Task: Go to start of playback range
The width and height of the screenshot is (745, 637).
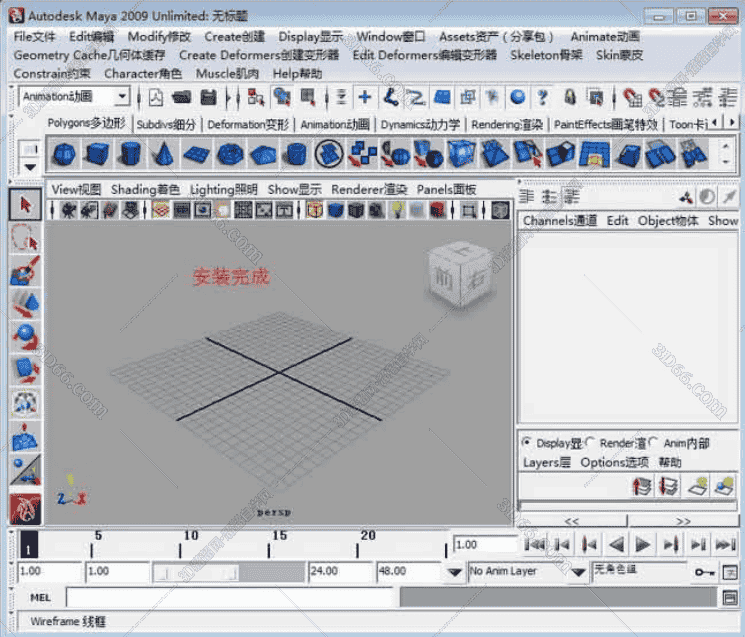Action: pos(535,544)
